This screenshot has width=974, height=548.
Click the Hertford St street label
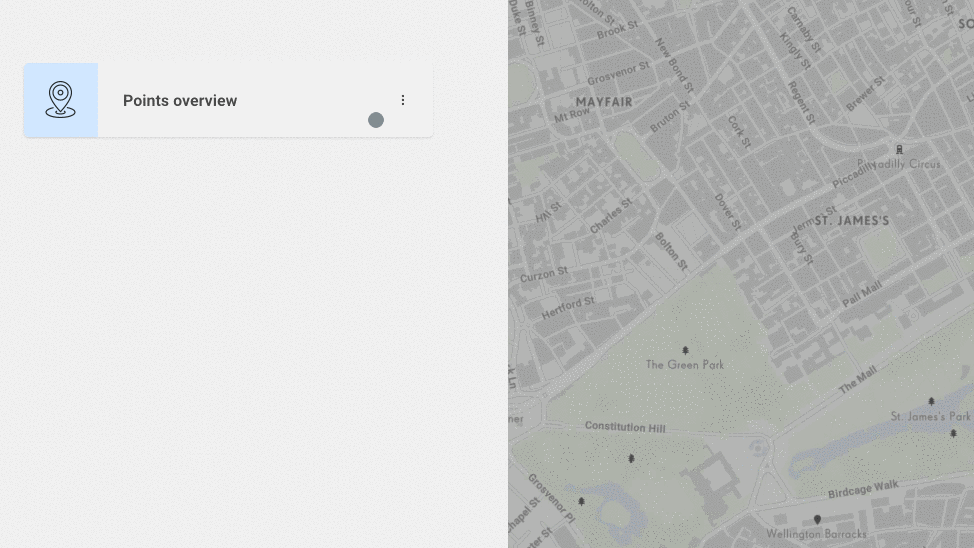pos(568,308)
